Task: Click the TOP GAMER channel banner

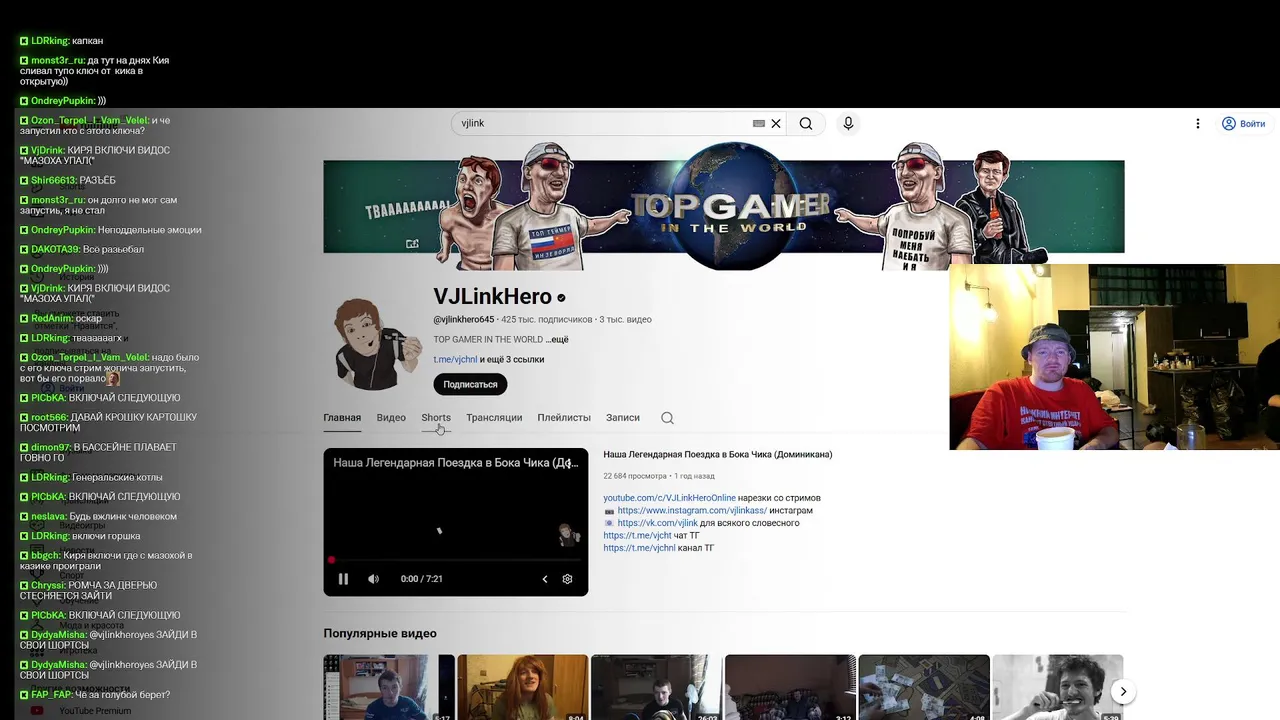Action: [x=724, y=206]
